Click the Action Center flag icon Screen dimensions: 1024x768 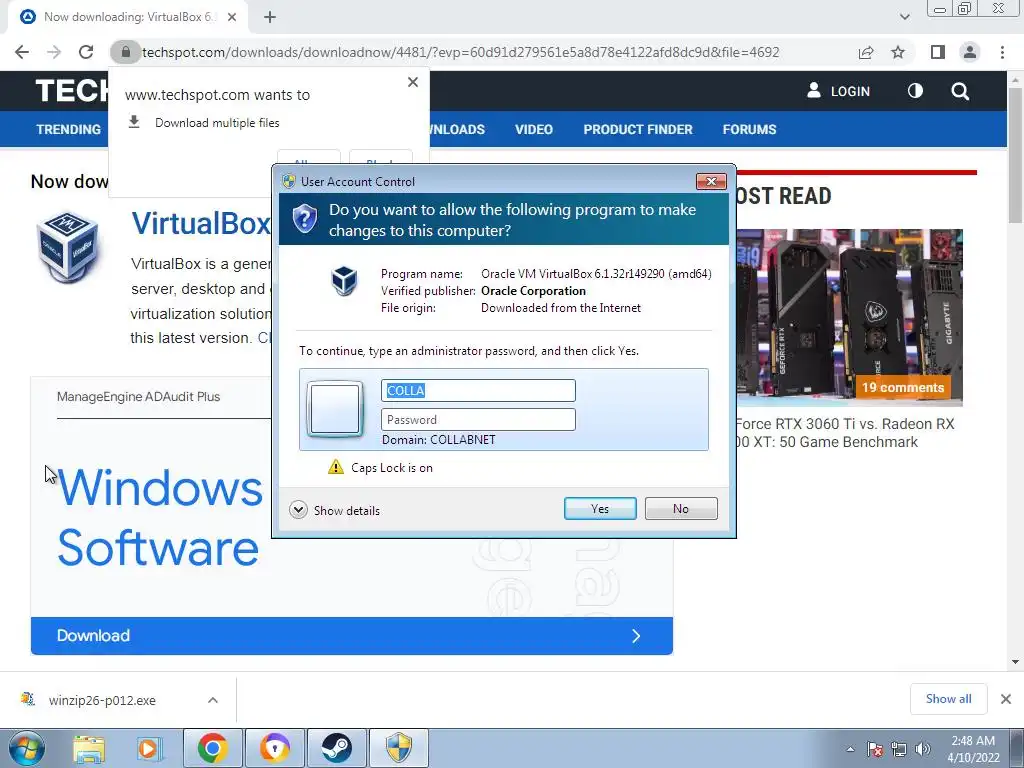[x=875, y=749]
